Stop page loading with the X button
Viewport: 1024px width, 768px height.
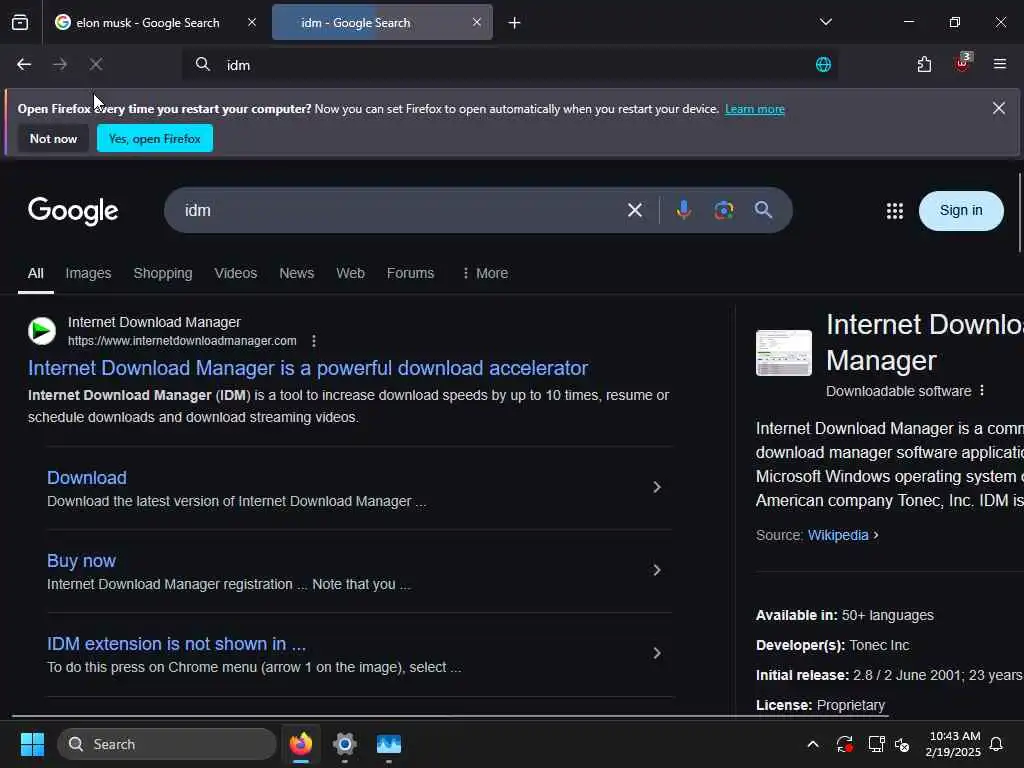(96, 64)
